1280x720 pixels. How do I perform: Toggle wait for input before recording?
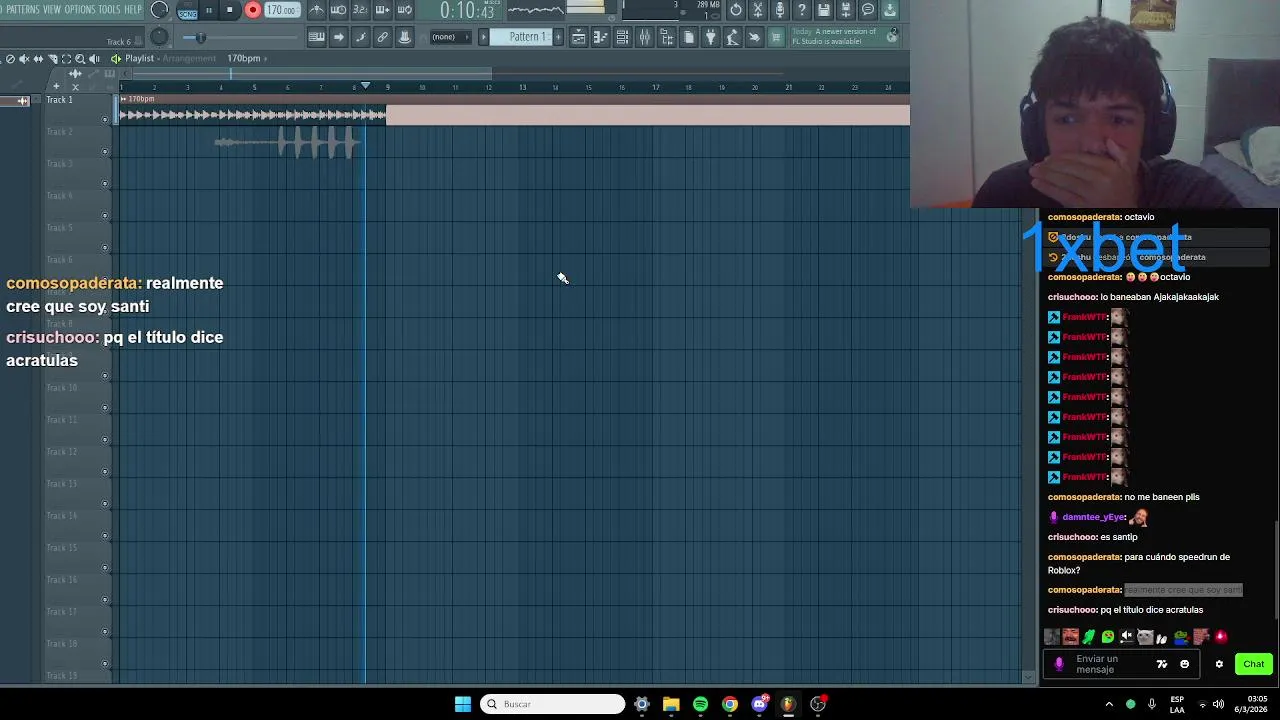[338, 10]
